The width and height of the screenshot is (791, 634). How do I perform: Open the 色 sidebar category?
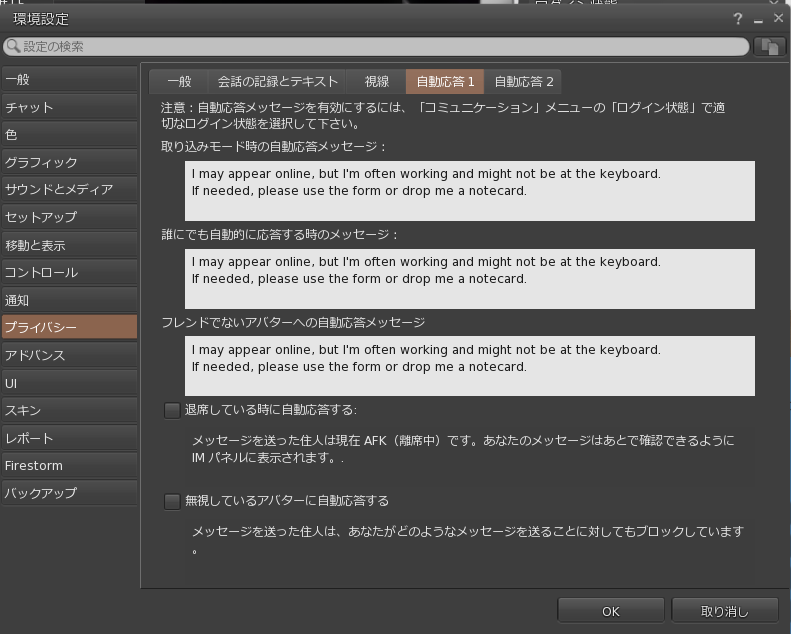(x=69, y=135)
